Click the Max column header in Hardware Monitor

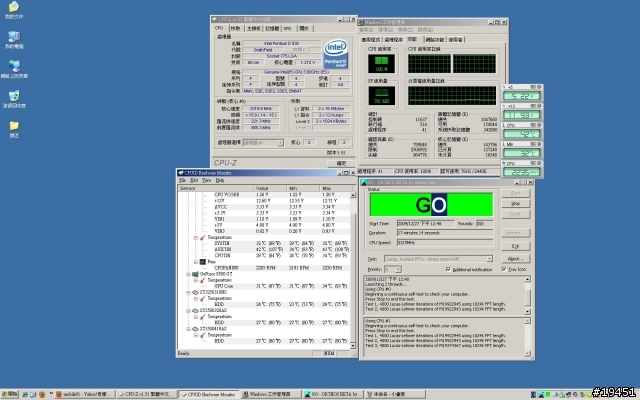point(337,188)
